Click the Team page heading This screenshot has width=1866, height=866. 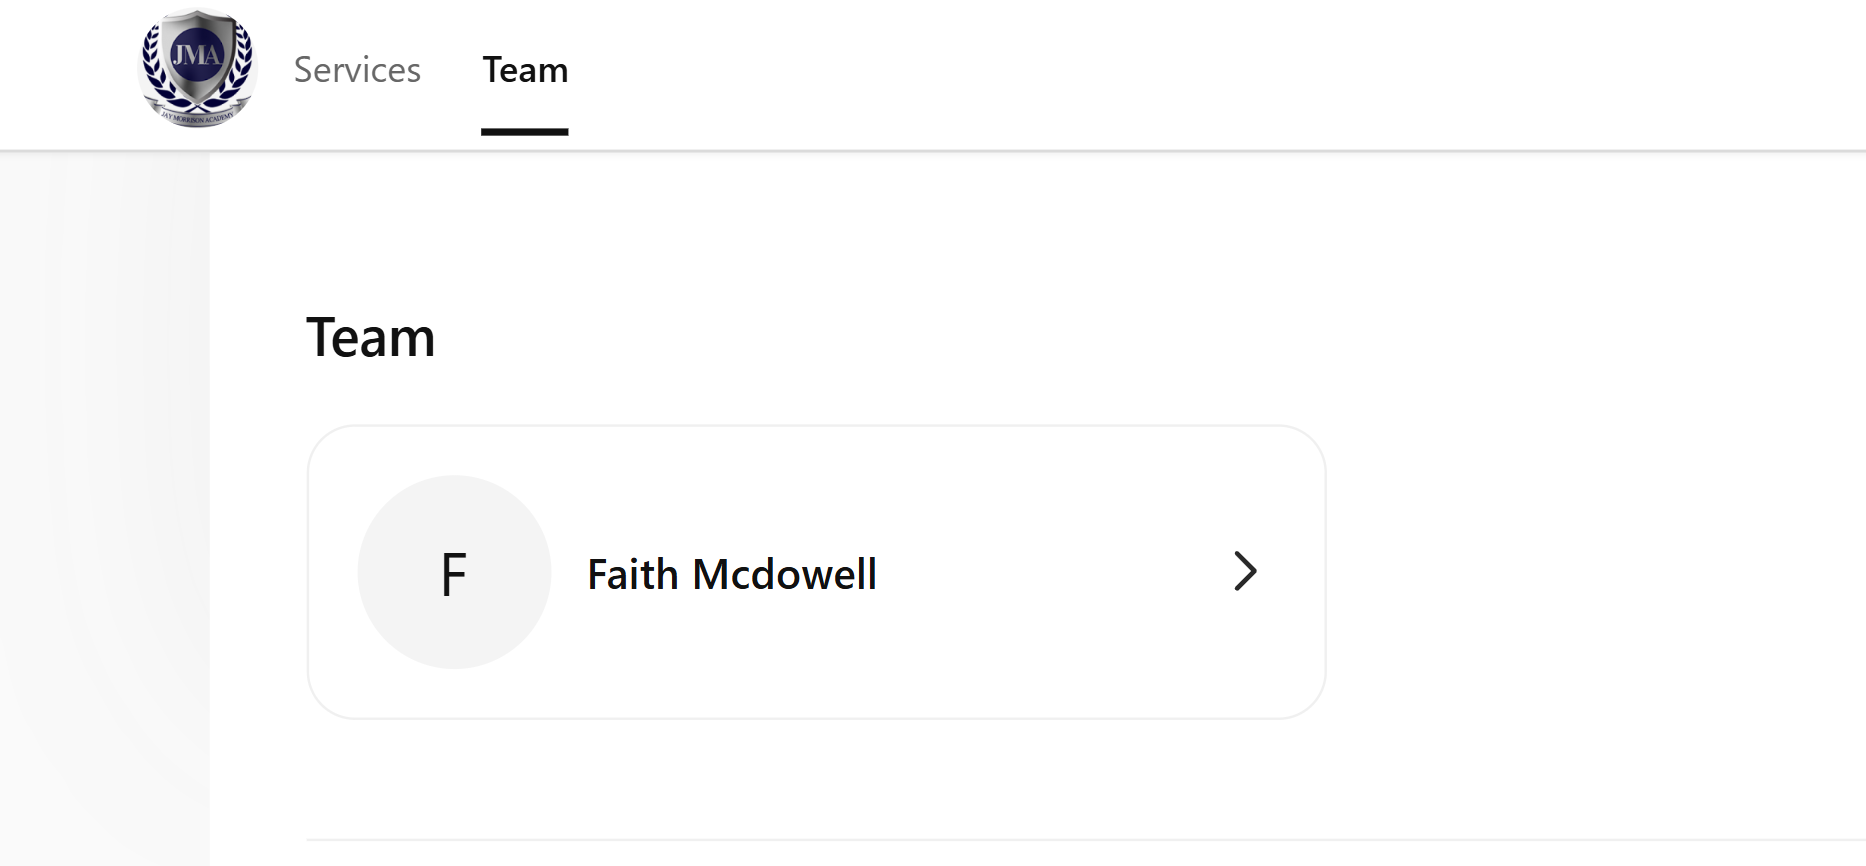pos(370,337)
